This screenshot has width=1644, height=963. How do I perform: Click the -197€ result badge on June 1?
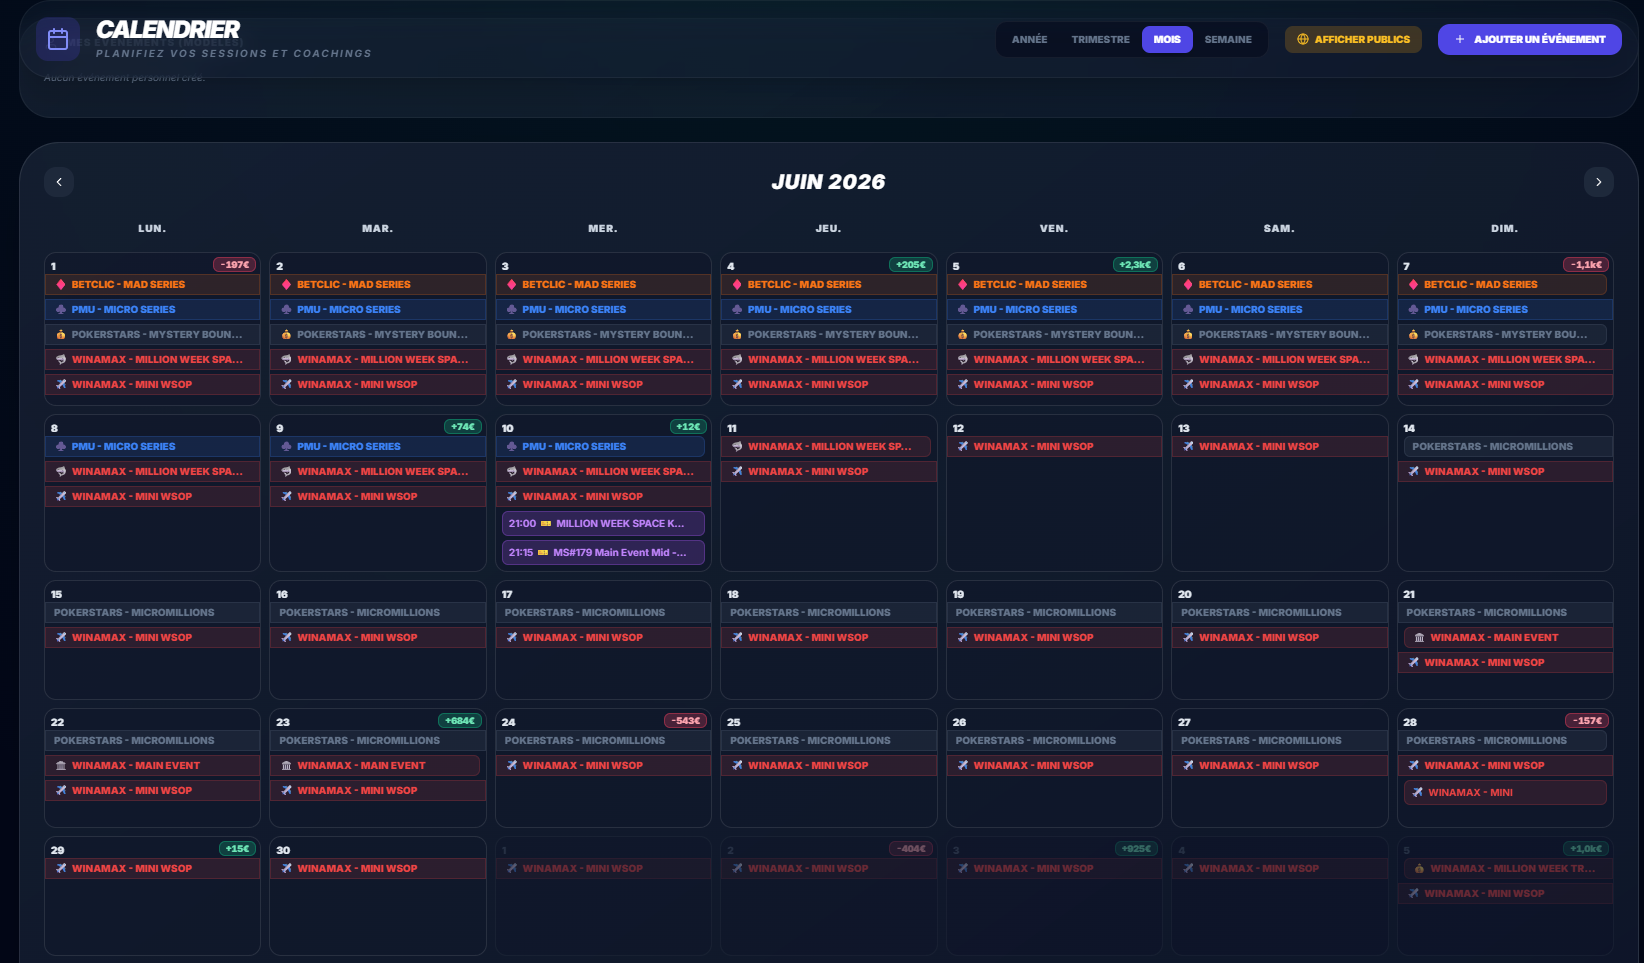pos(235,265)
